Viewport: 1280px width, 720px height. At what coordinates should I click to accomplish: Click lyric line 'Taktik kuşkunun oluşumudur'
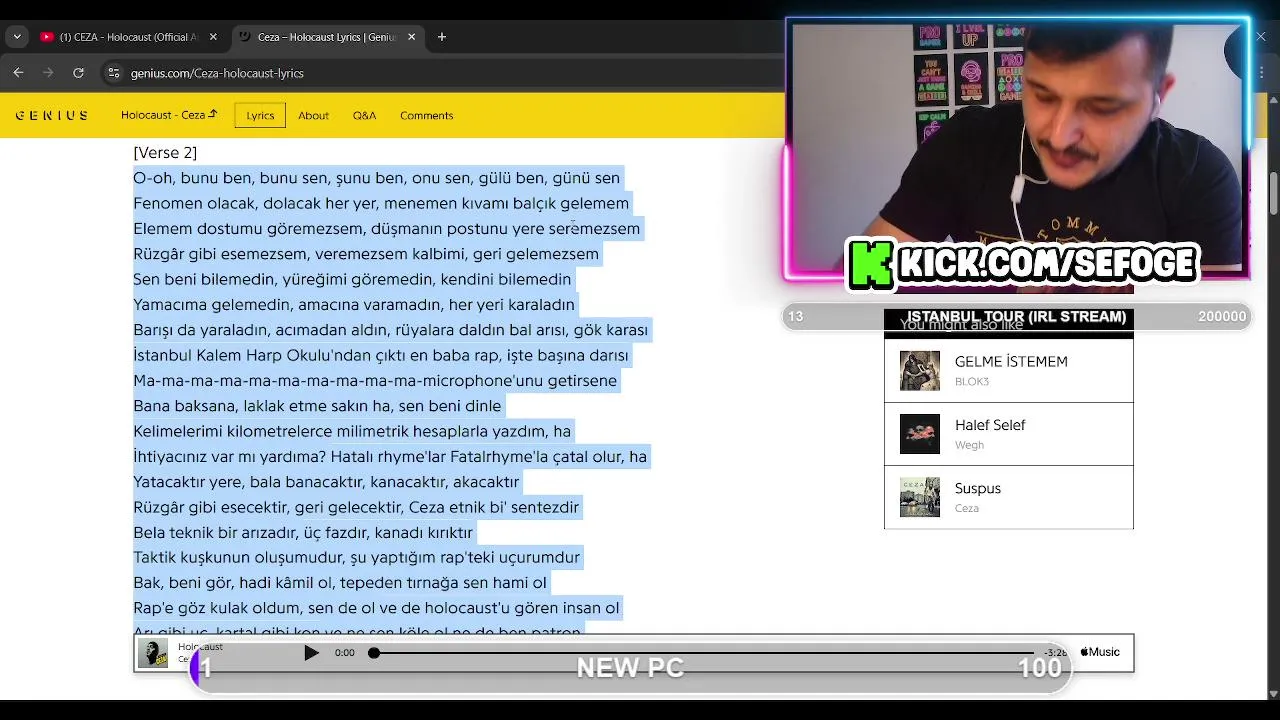click(x=357, y=558)
